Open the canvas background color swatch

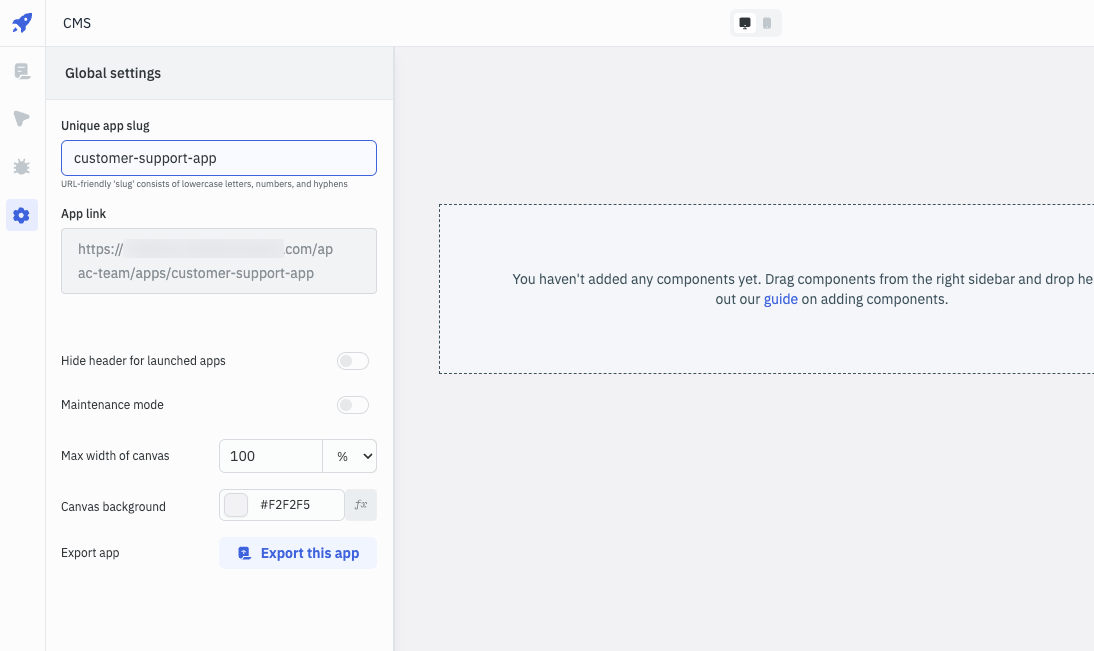tap(236, 505)
